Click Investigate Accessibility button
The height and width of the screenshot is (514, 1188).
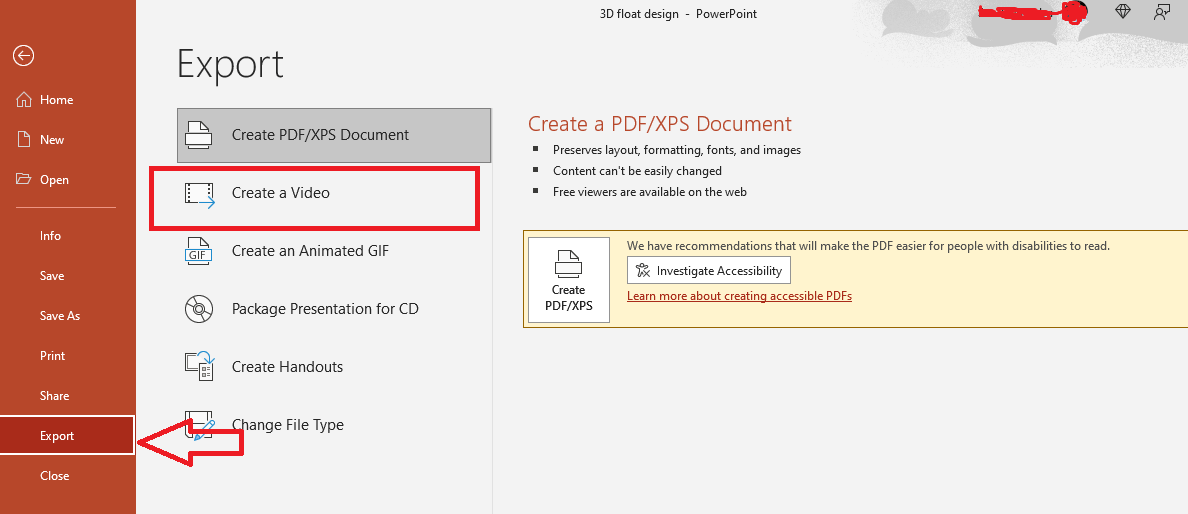click(708, 271)
